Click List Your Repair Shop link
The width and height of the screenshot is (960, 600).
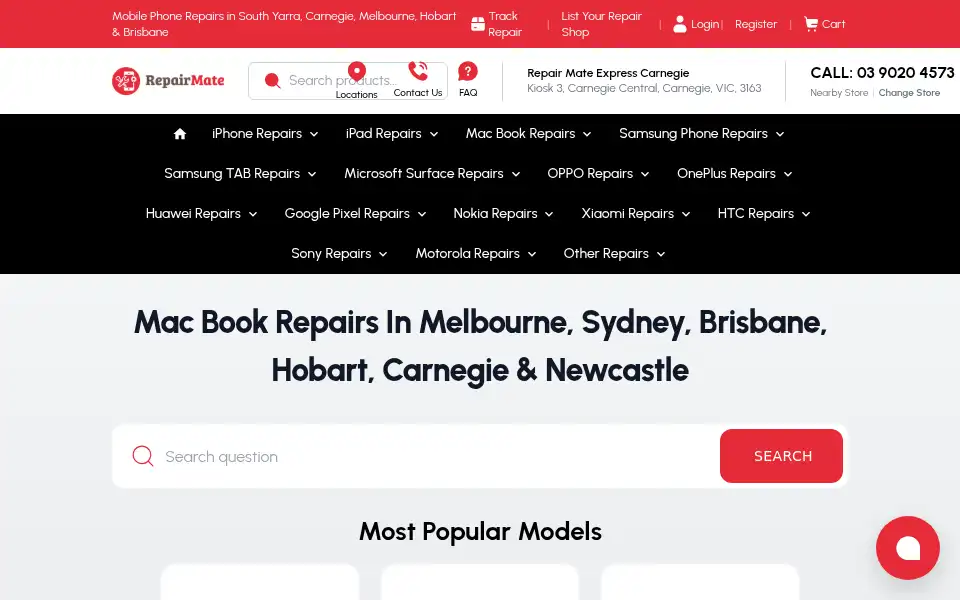pyautogui.click(x=601, y=24)
